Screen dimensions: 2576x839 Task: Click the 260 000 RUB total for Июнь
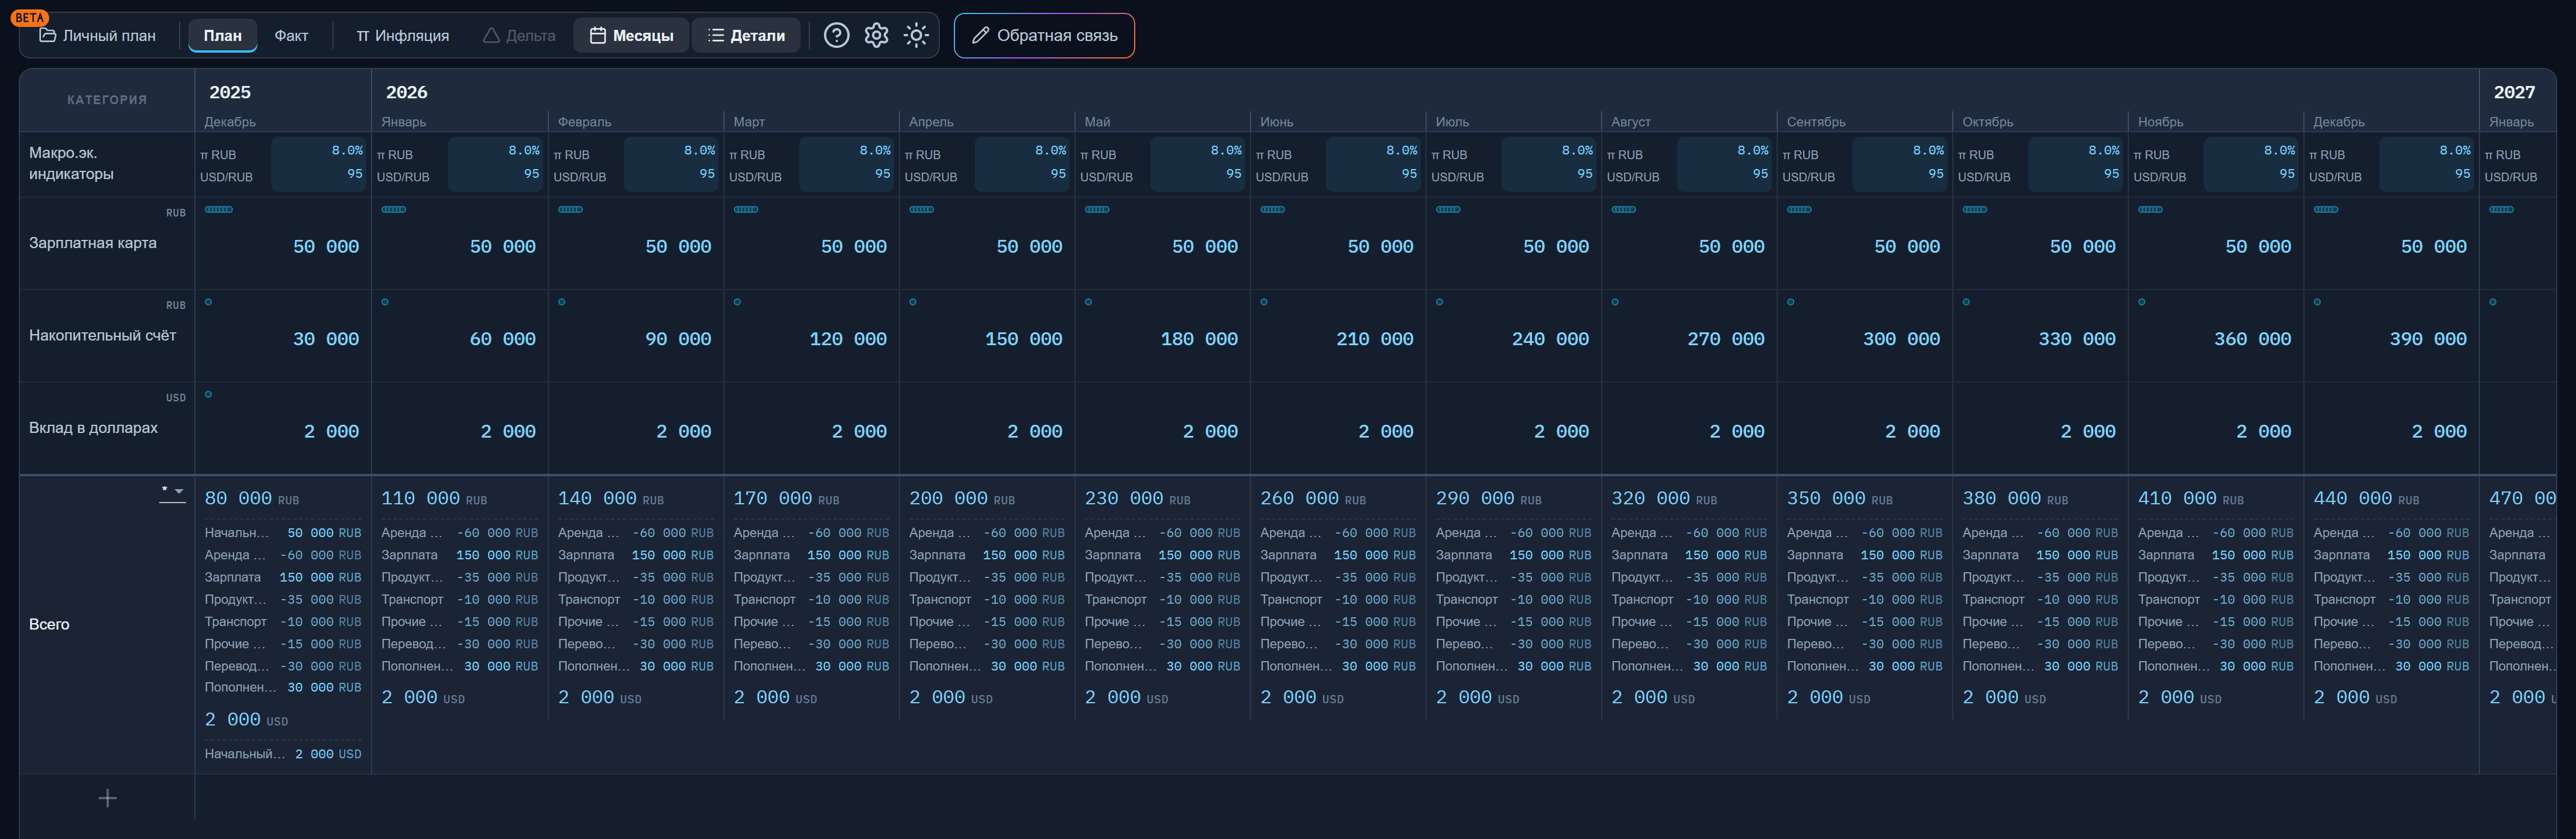(x=1312, y=498)
